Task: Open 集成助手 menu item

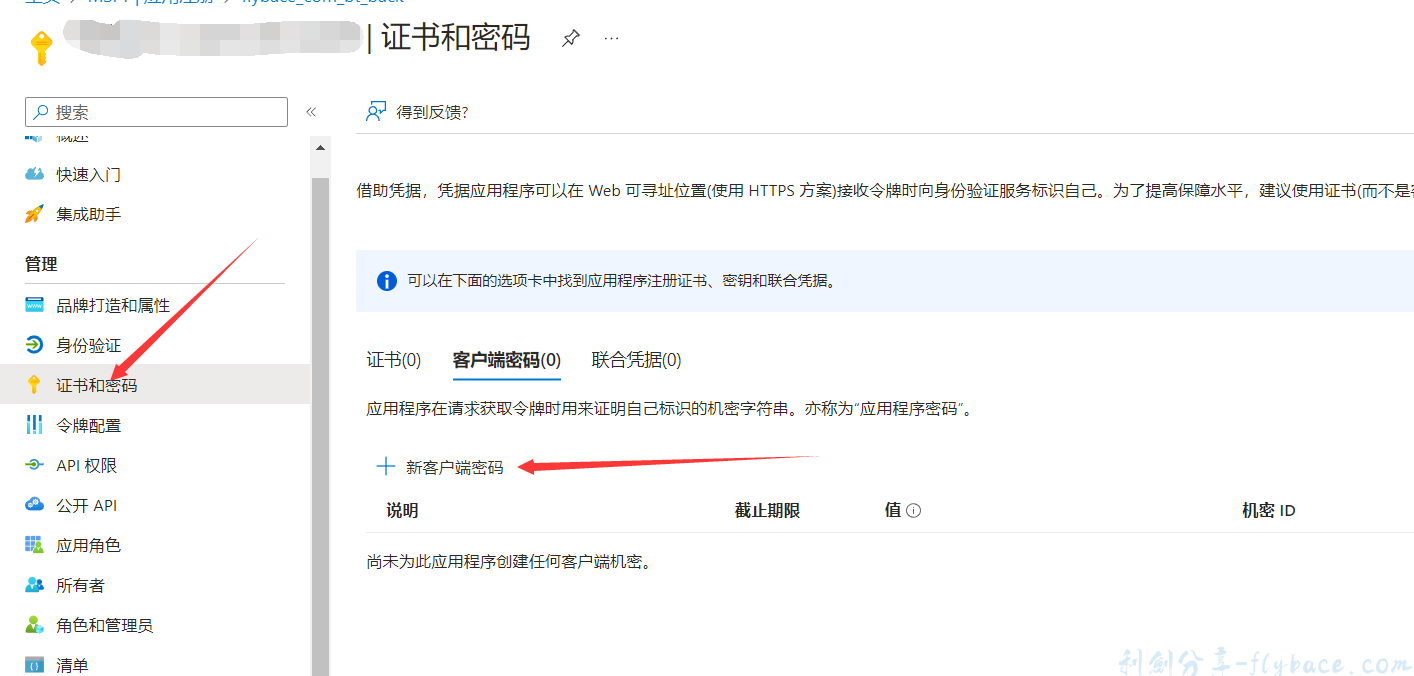Action: 88,214
